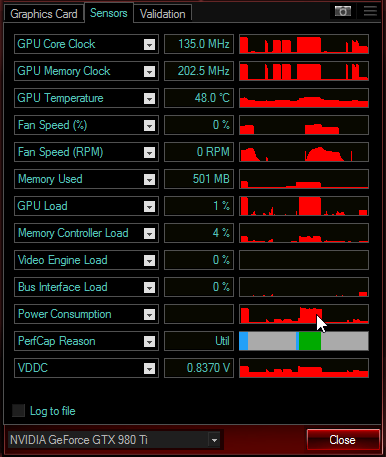Expand the VDDC dropdown arrow

pos(149,368)
